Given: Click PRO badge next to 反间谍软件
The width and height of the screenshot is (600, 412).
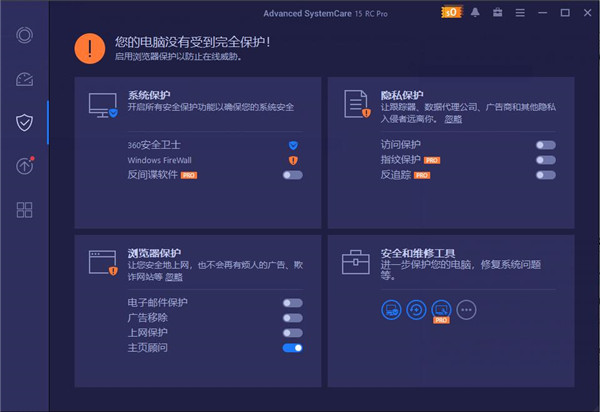Looking at the screenshot, I should point(189,175).
